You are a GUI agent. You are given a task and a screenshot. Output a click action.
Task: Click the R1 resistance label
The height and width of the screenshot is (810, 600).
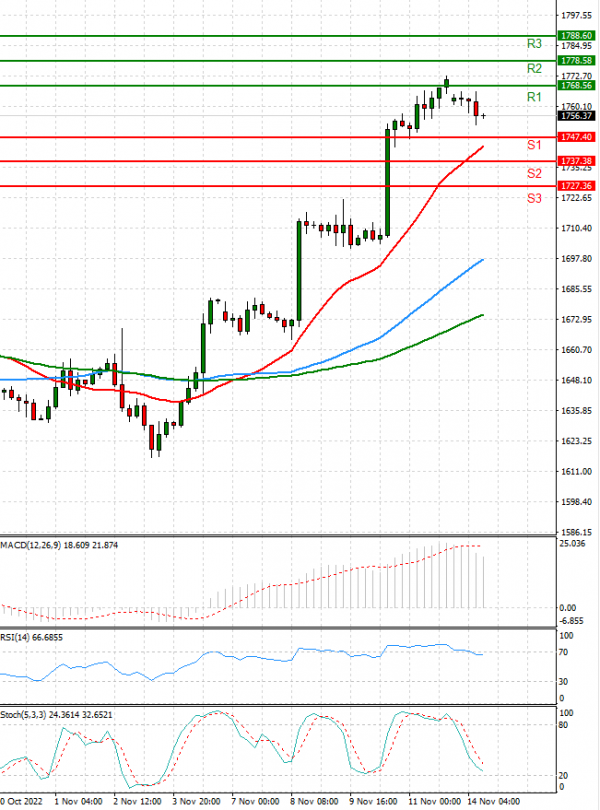click(534, 97)
